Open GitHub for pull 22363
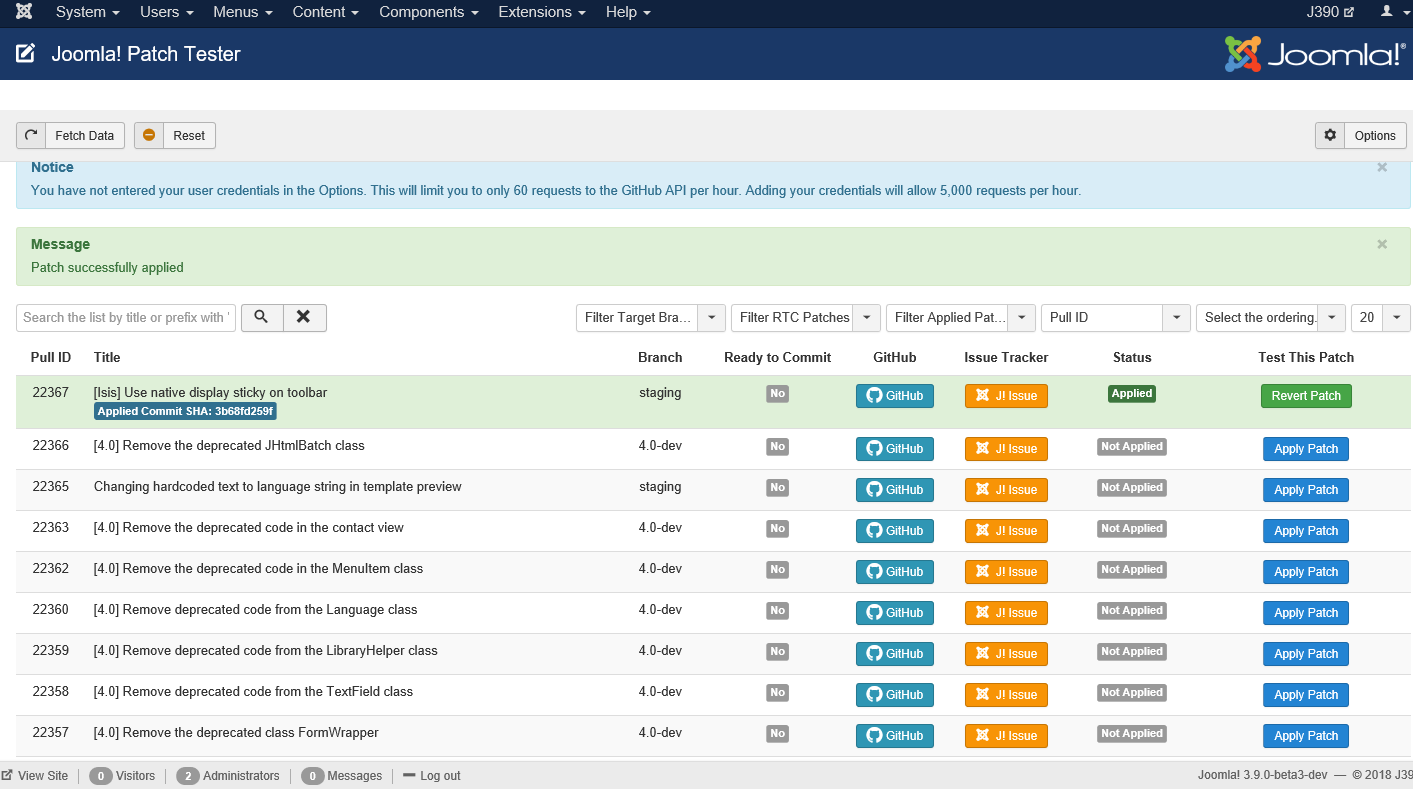 (895, 531)
